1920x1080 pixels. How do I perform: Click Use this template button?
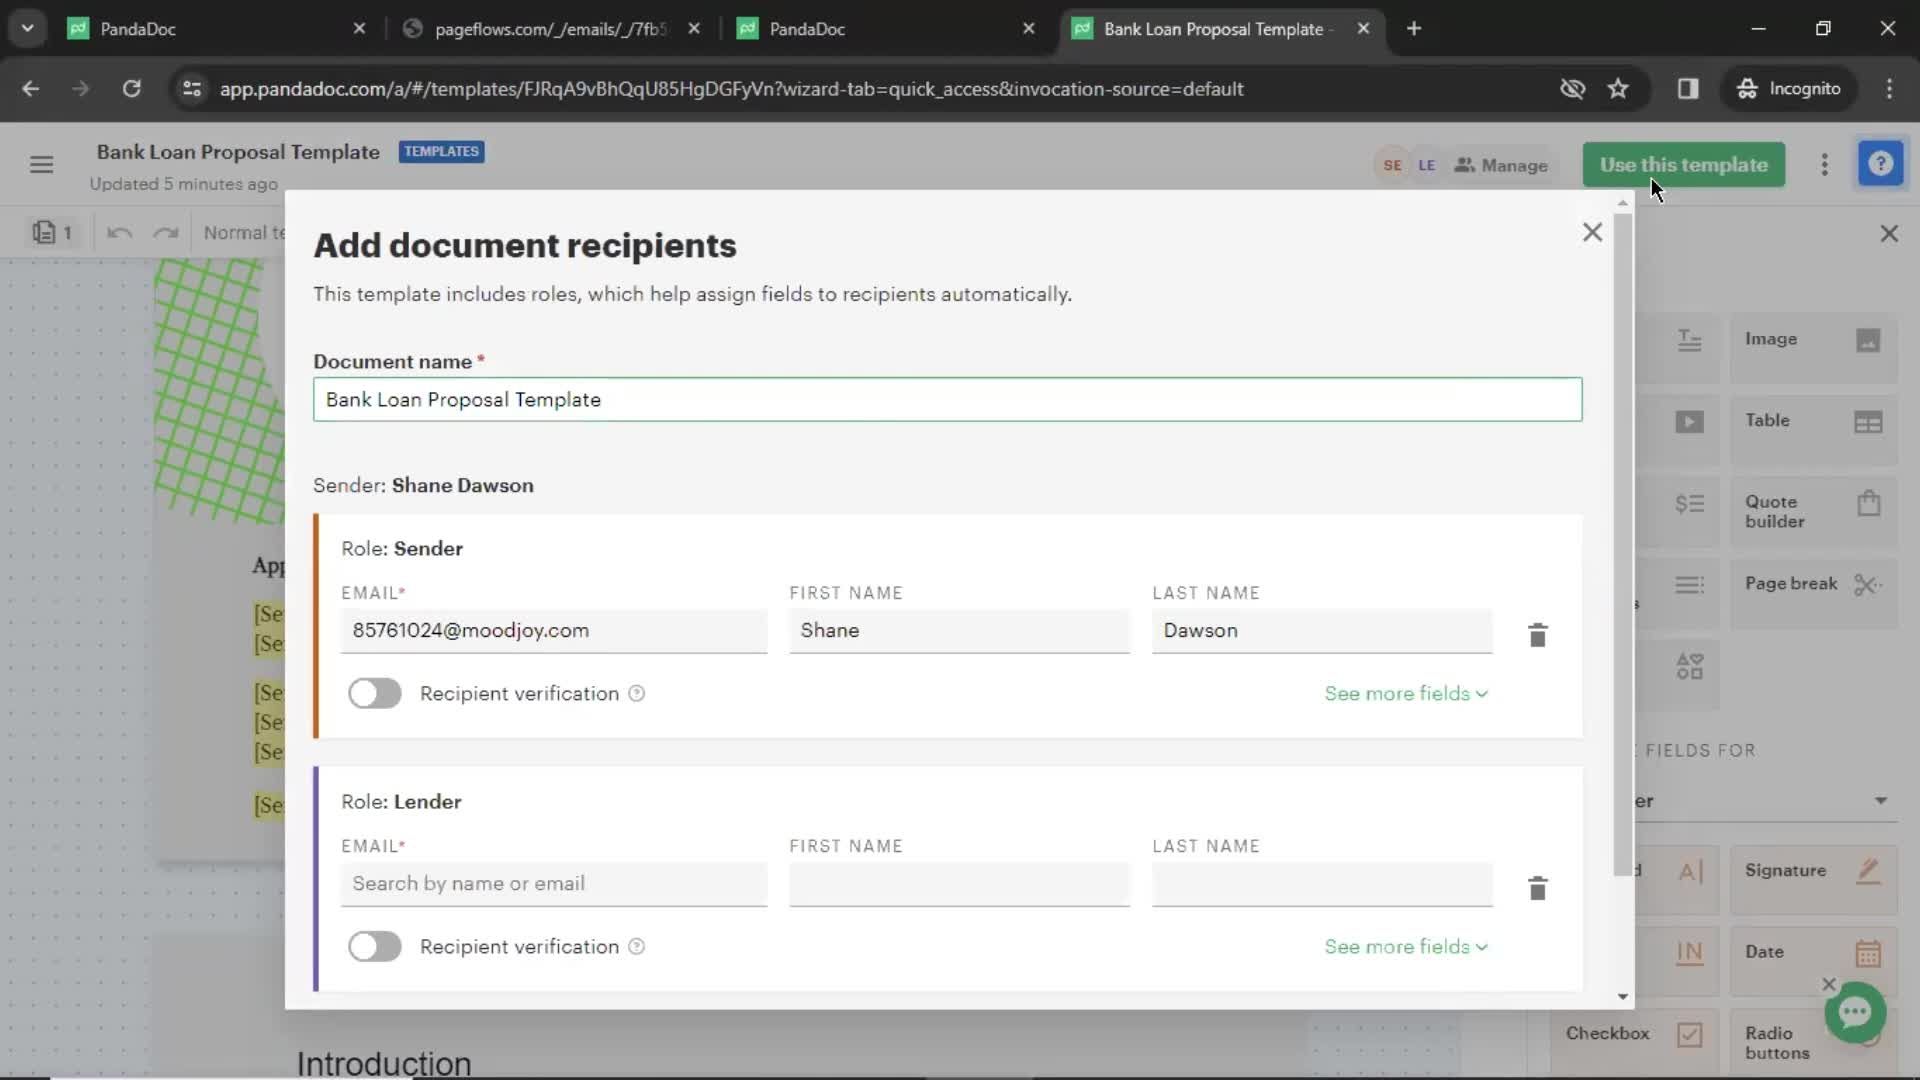point(1684,164)
